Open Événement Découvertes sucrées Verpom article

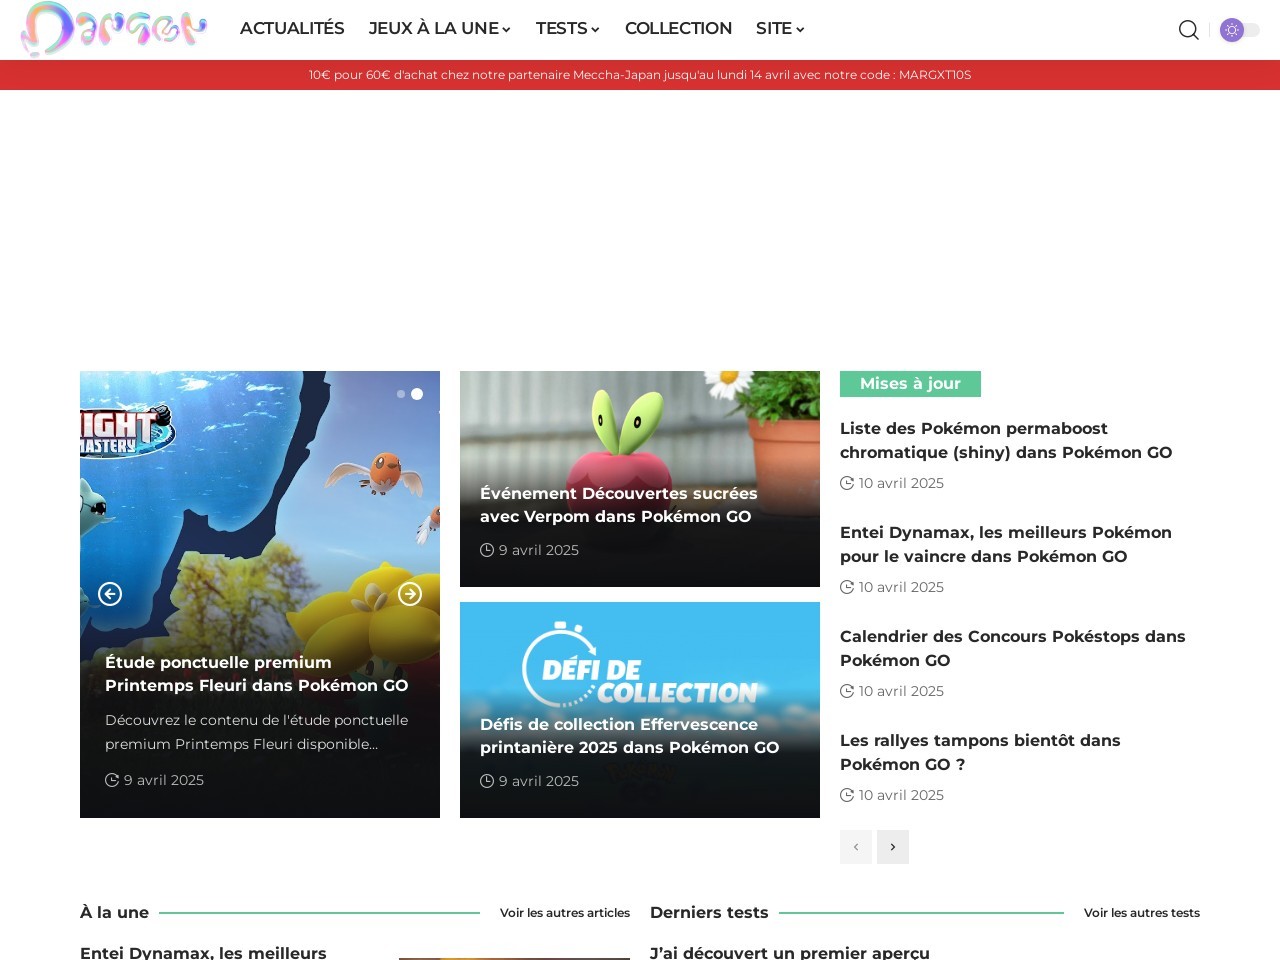click(618, 505)
